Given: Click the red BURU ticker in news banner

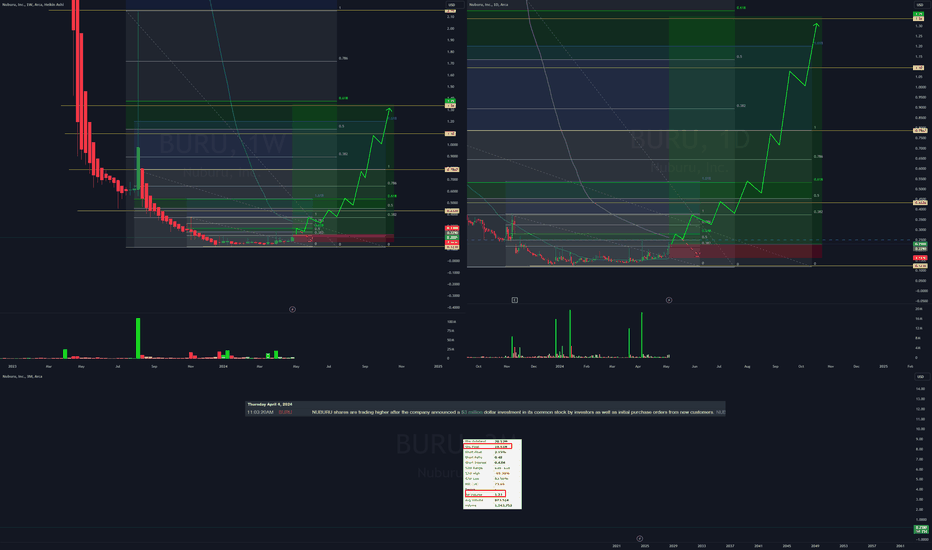Looking at the screenshot, I should pos(285,412).
